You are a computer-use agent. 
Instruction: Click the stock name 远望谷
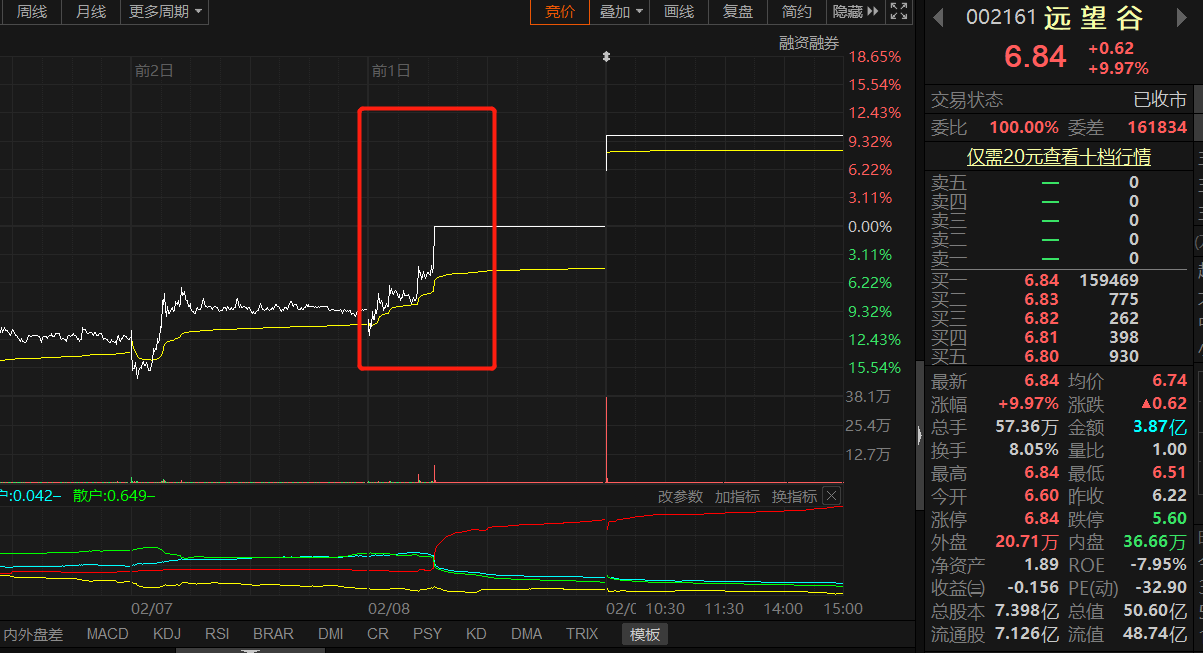pyautogui.click(x=1094, y=18)
